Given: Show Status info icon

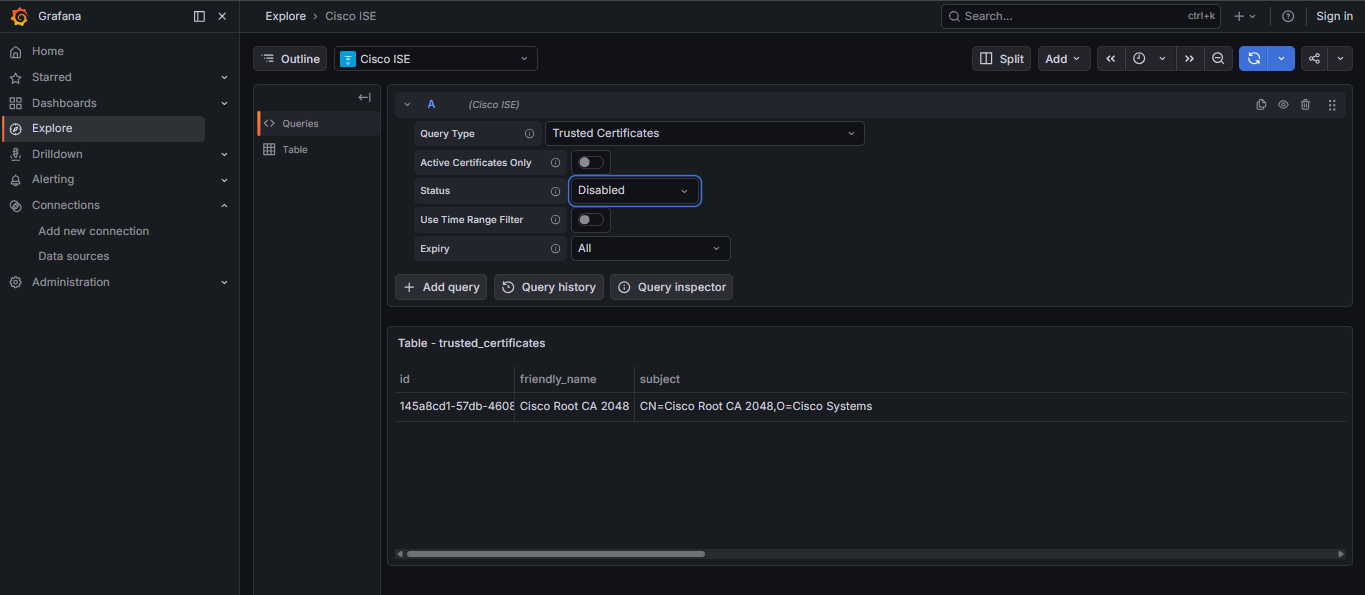Looking at the screenshot, I should [555, 191].
